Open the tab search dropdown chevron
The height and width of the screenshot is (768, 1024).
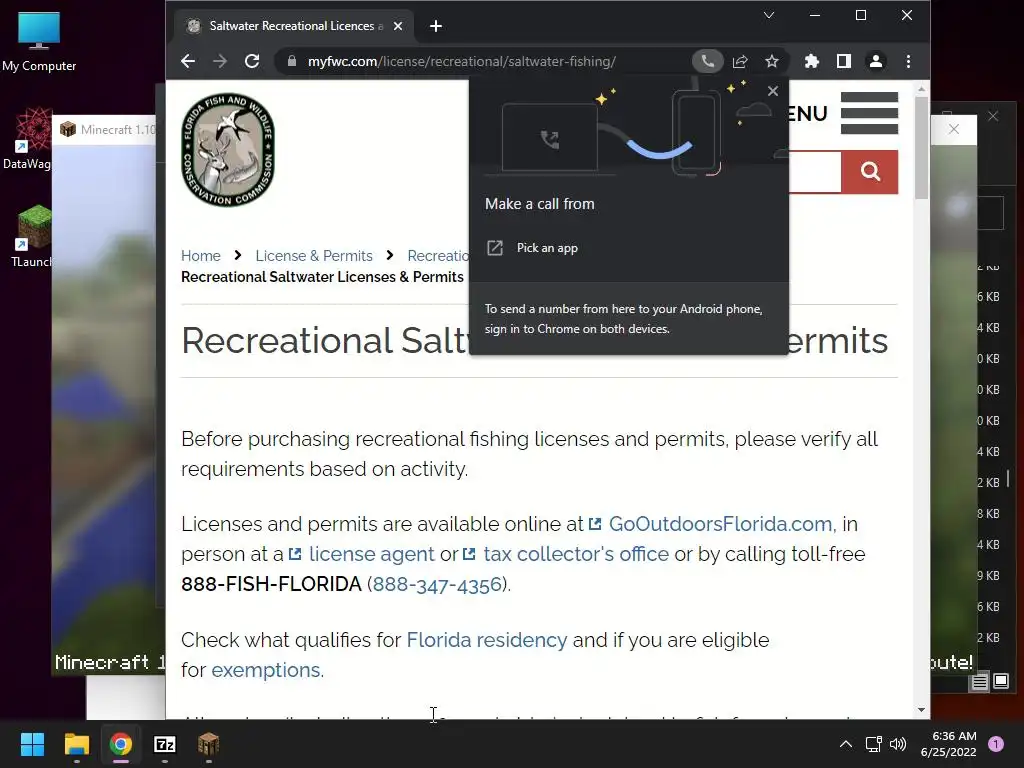click(769, 15)
